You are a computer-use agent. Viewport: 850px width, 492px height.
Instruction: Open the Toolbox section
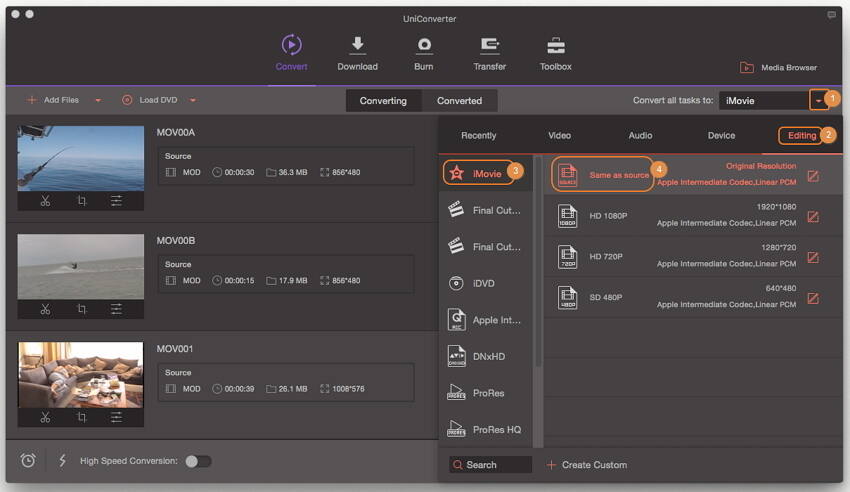click(x=556, y=52)
